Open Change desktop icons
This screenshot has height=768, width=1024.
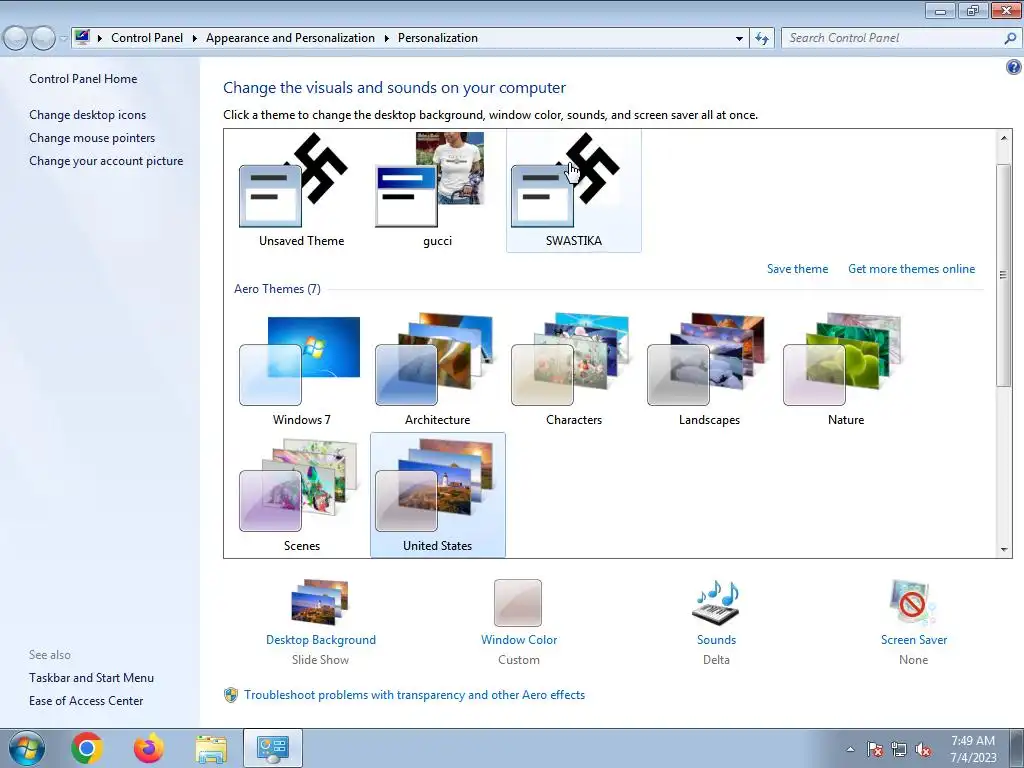[88, 115]
